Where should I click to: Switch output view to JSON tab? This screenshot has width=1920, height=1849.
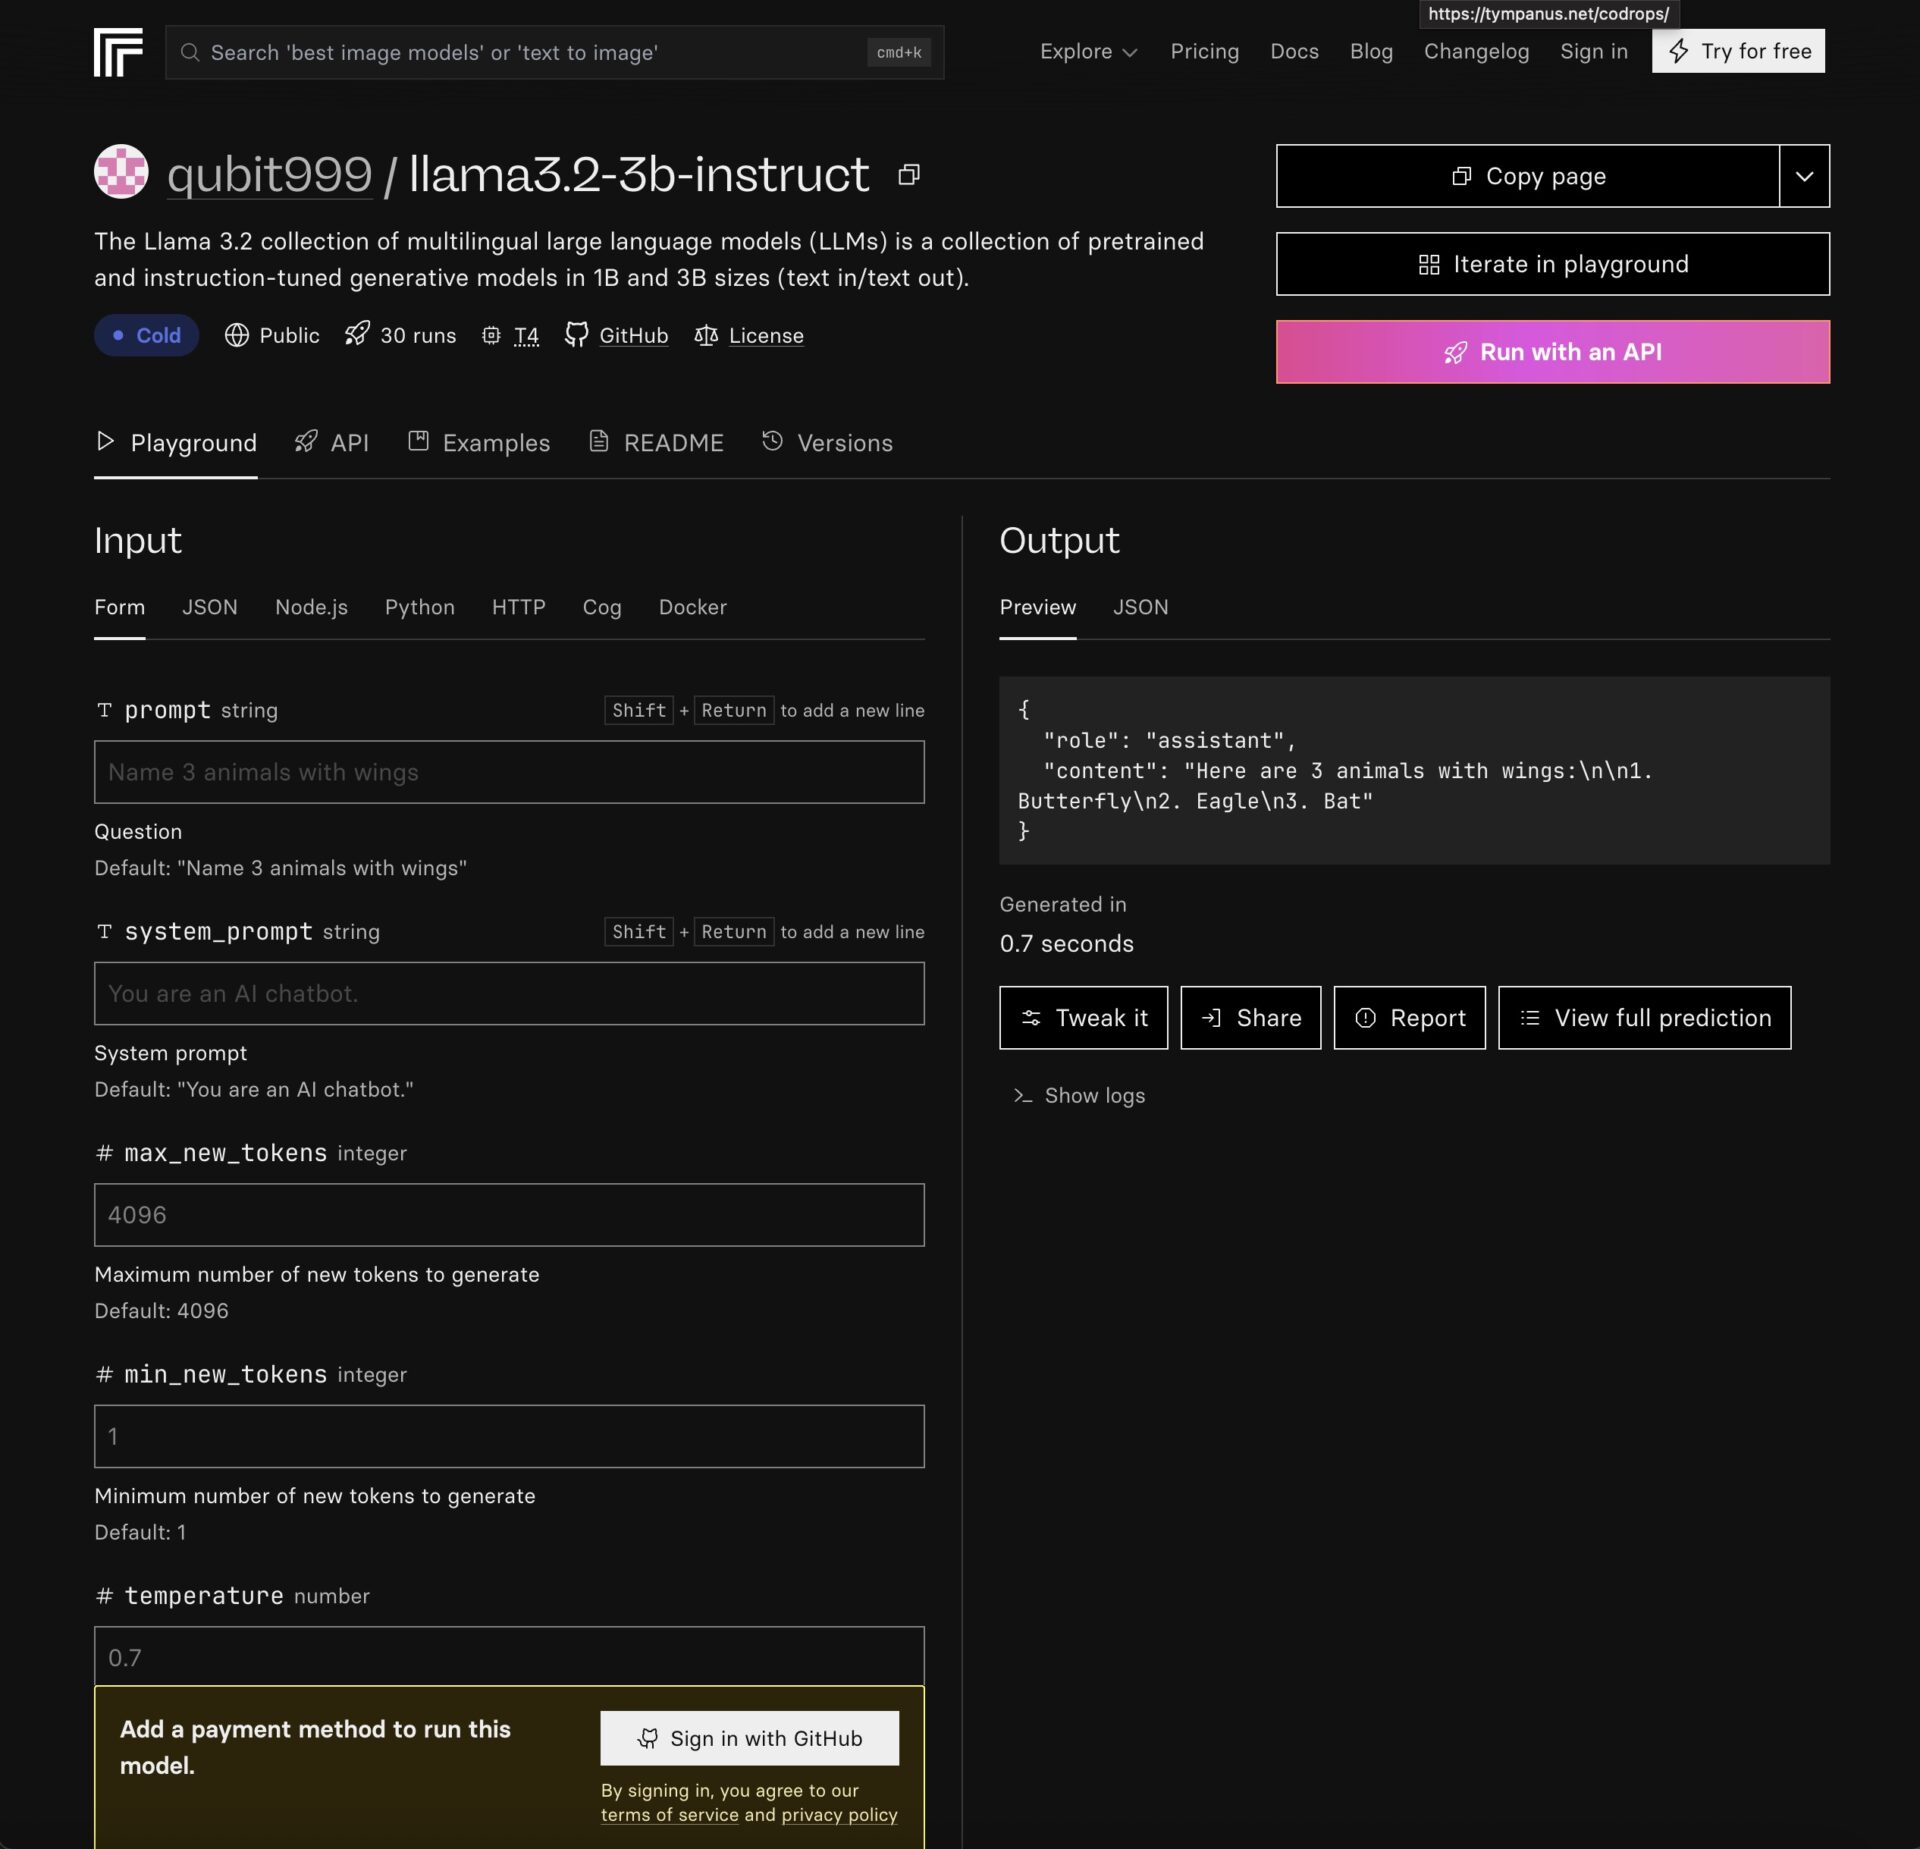[1141, 607]
